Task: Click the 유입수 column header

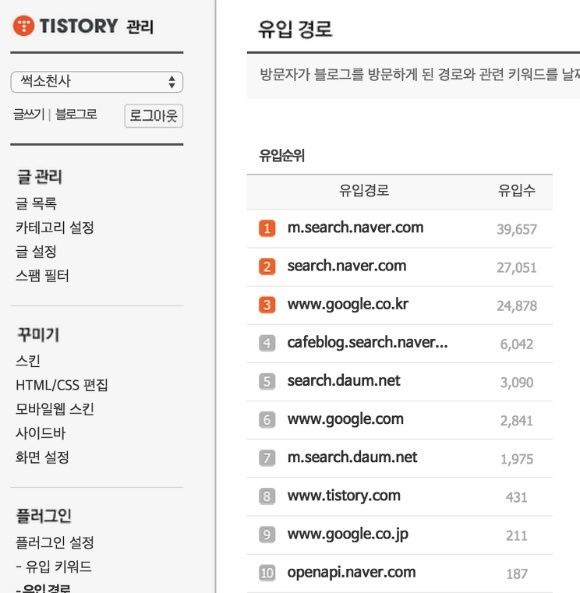Action: (x=516, y=190)
